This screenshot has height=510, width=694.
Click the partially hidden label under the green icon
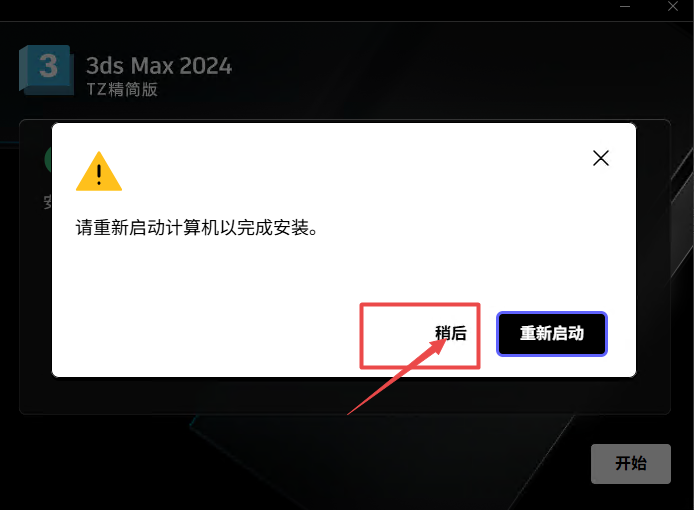48,201
